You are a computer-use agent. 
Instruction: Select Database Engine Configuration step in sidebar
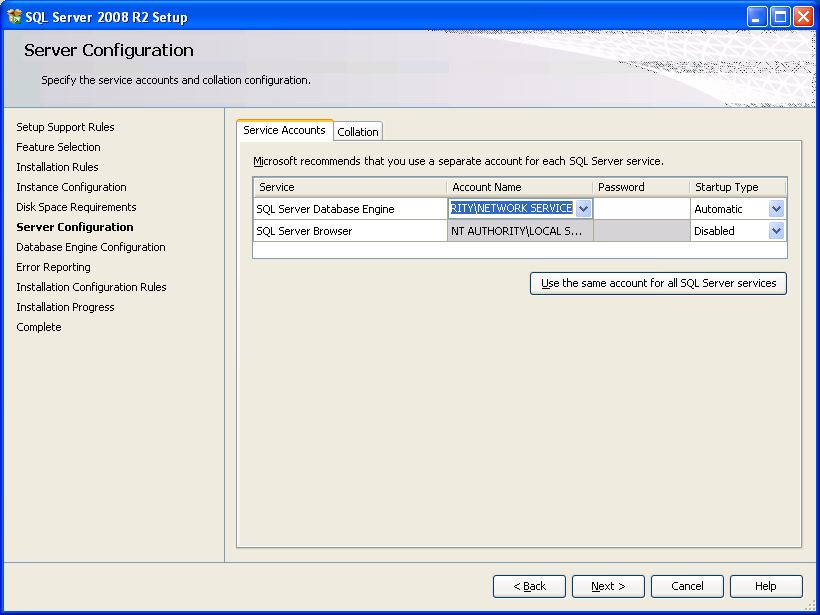(91, 247)
